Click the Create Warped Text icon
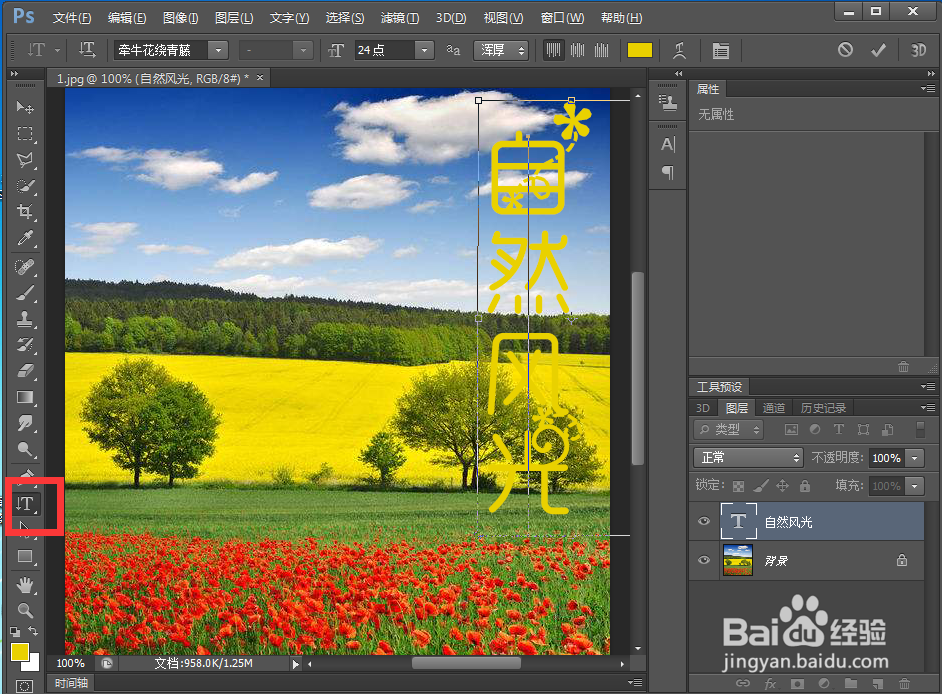The image size is (942, 694). tap(679, 50)
